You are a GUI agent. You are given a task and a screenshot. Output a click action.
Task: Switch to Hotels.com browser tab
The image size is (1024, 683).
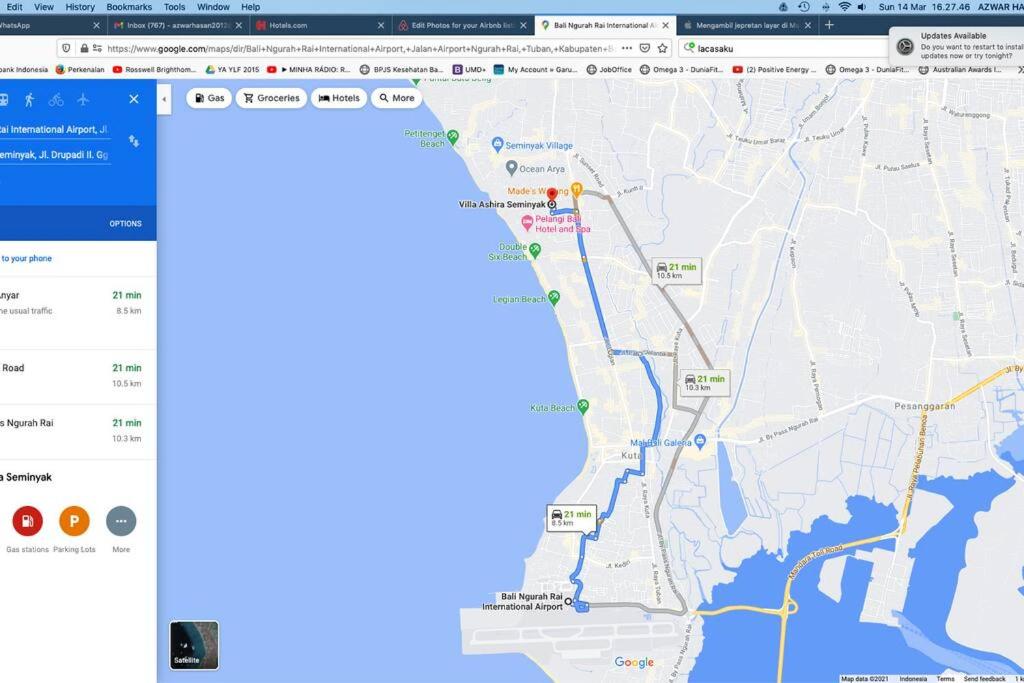coord(320,25)
